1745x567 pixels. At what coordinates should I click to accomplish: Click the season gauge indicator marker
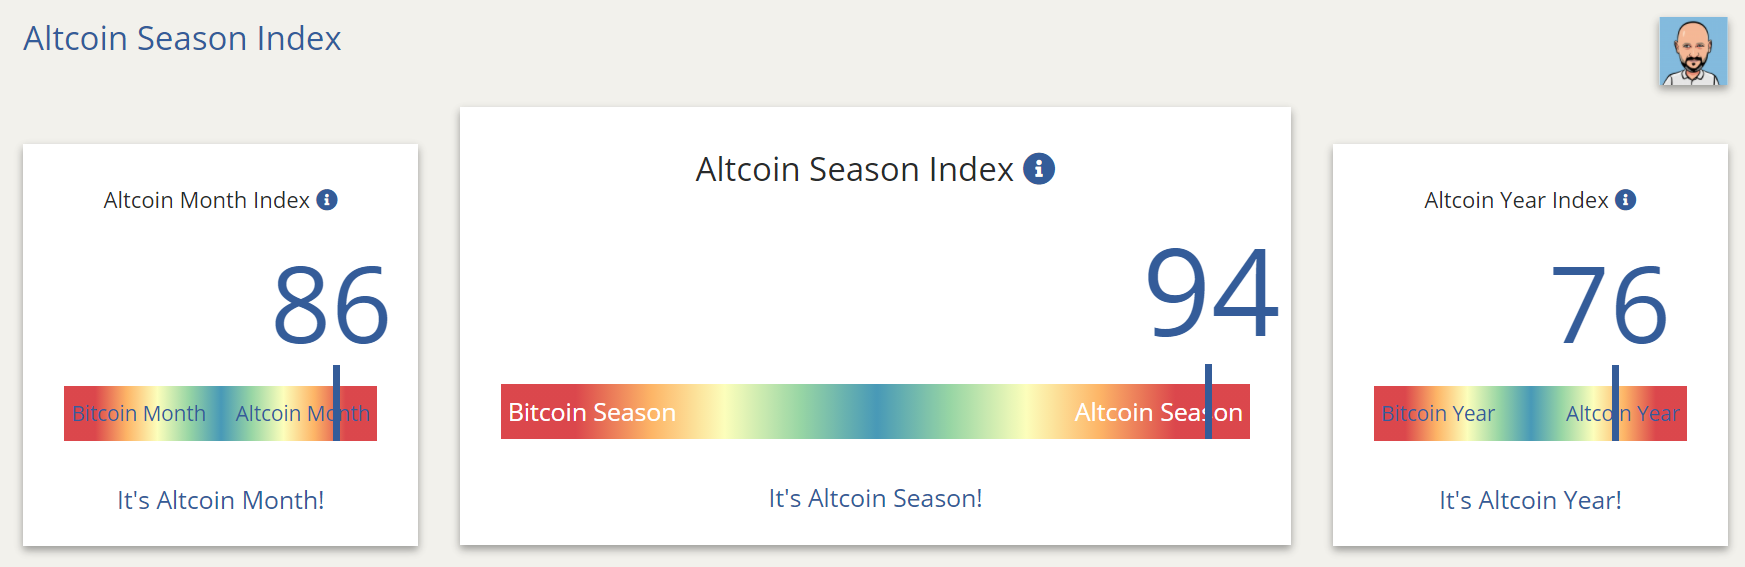[1208, 401]
